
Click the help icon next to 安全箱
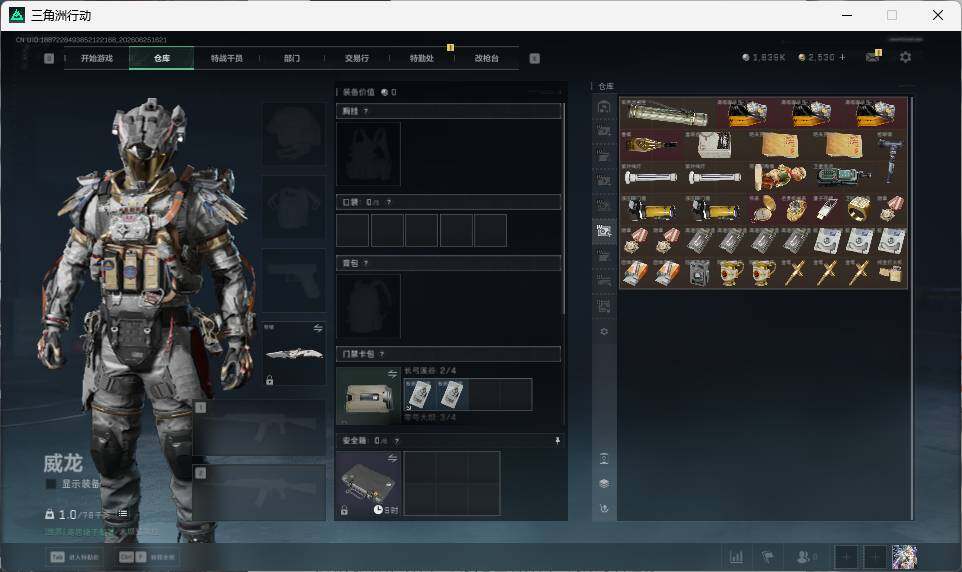(x=396, y=441)
